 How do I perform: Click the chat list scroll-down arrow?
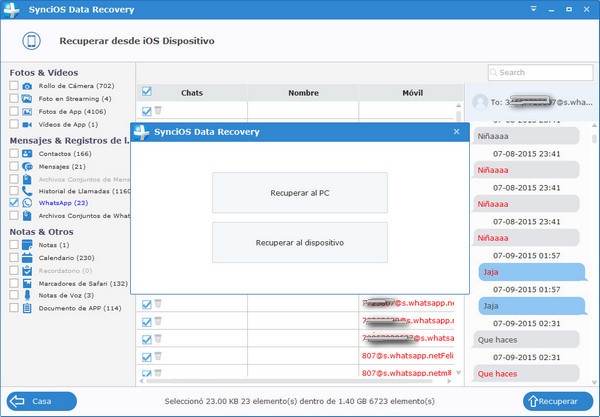tap(458, 372)
